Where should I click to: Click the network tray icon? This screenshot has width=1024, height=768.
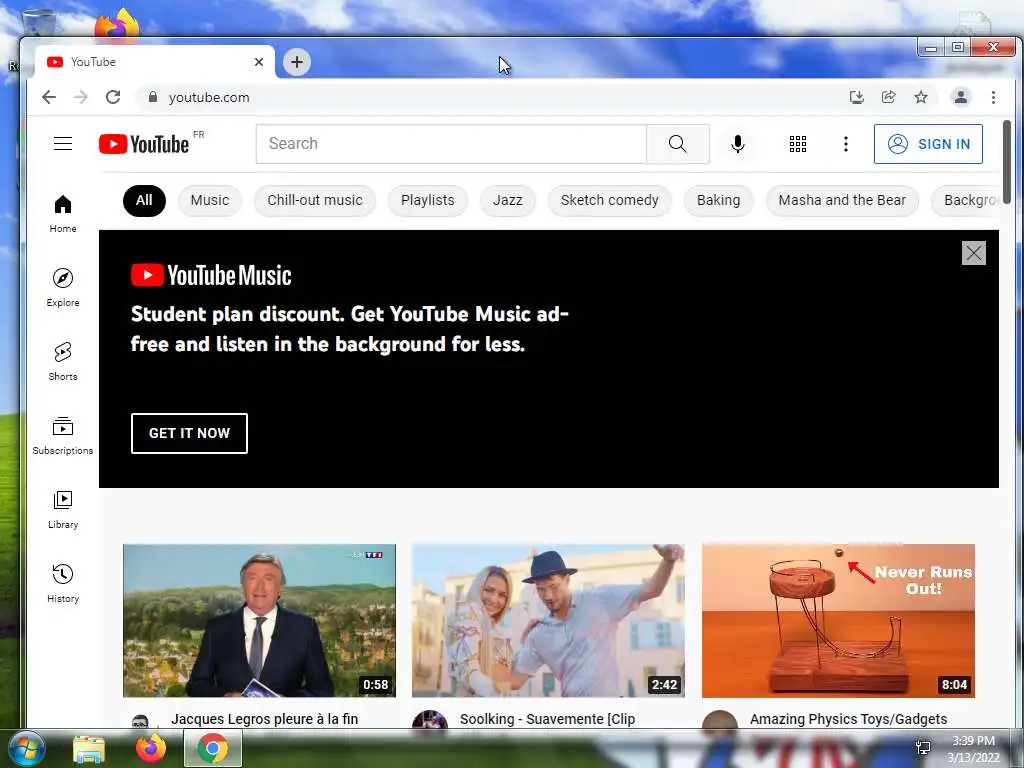[x=923, y=748]
